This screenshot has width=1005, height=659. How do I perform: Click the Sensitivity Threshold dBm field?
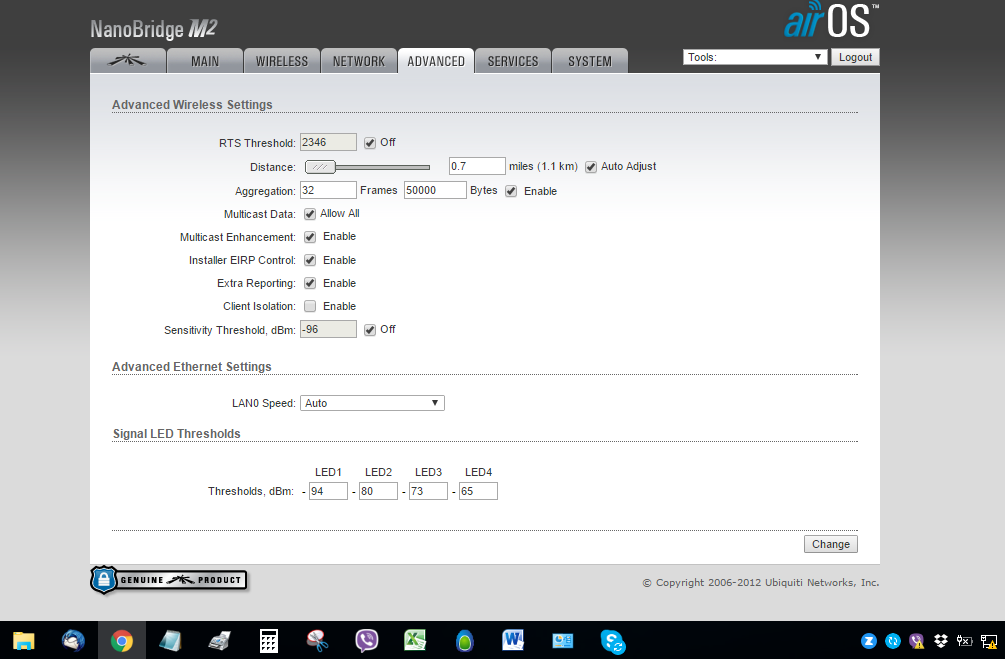(x=328, y=330)
